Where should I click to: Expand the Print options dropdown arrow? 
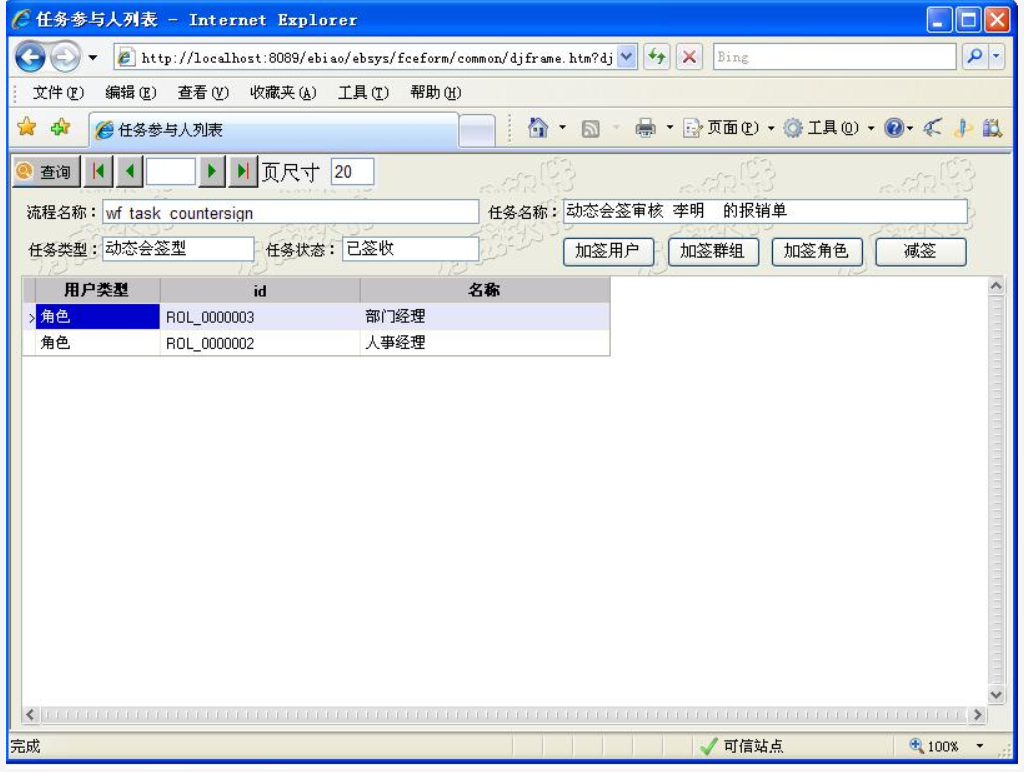[669, 127]
